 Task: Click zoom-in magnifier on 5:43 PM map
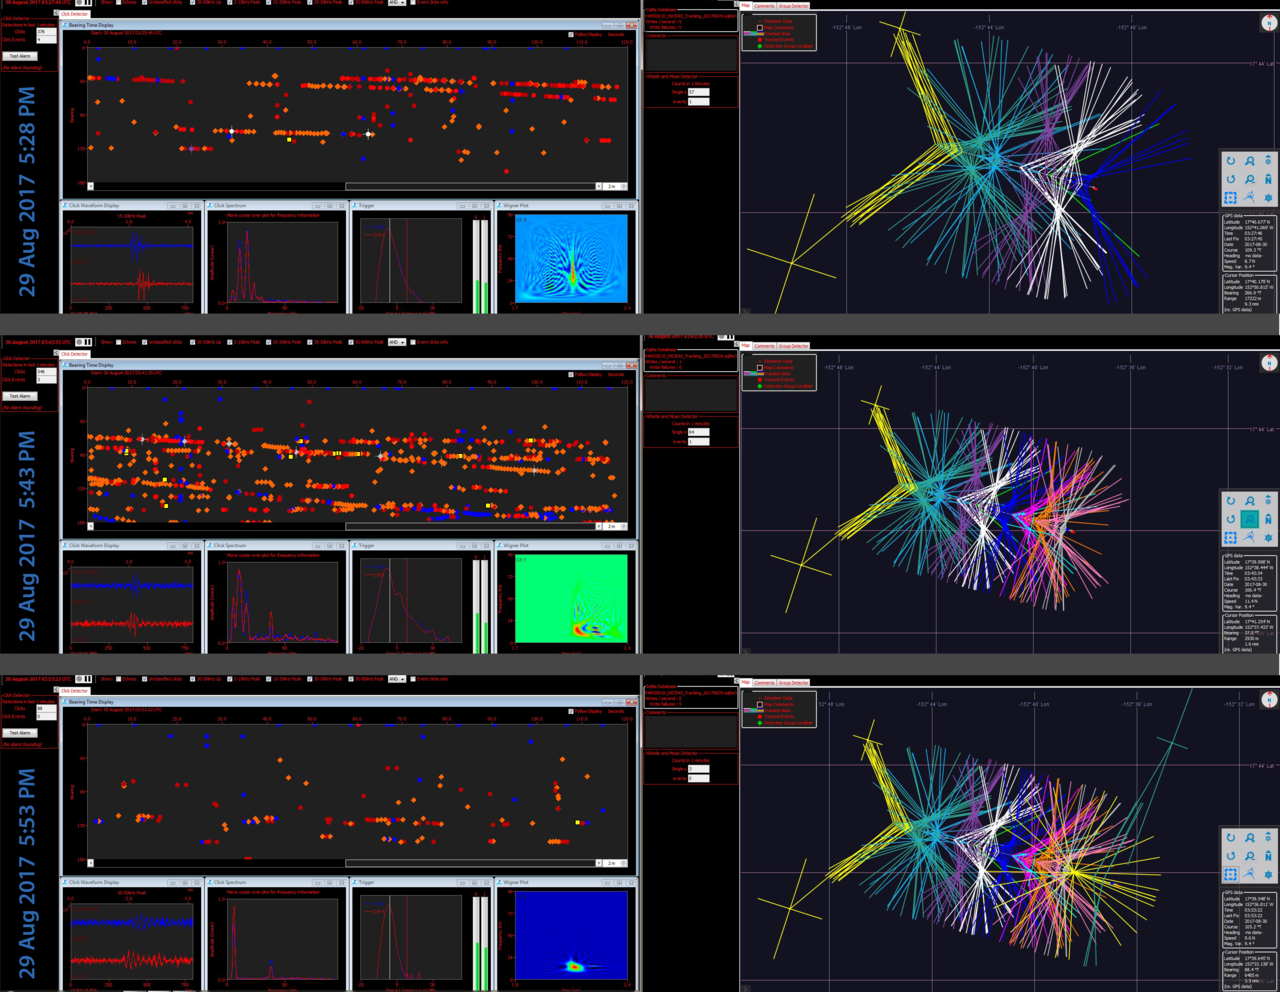1250,501
